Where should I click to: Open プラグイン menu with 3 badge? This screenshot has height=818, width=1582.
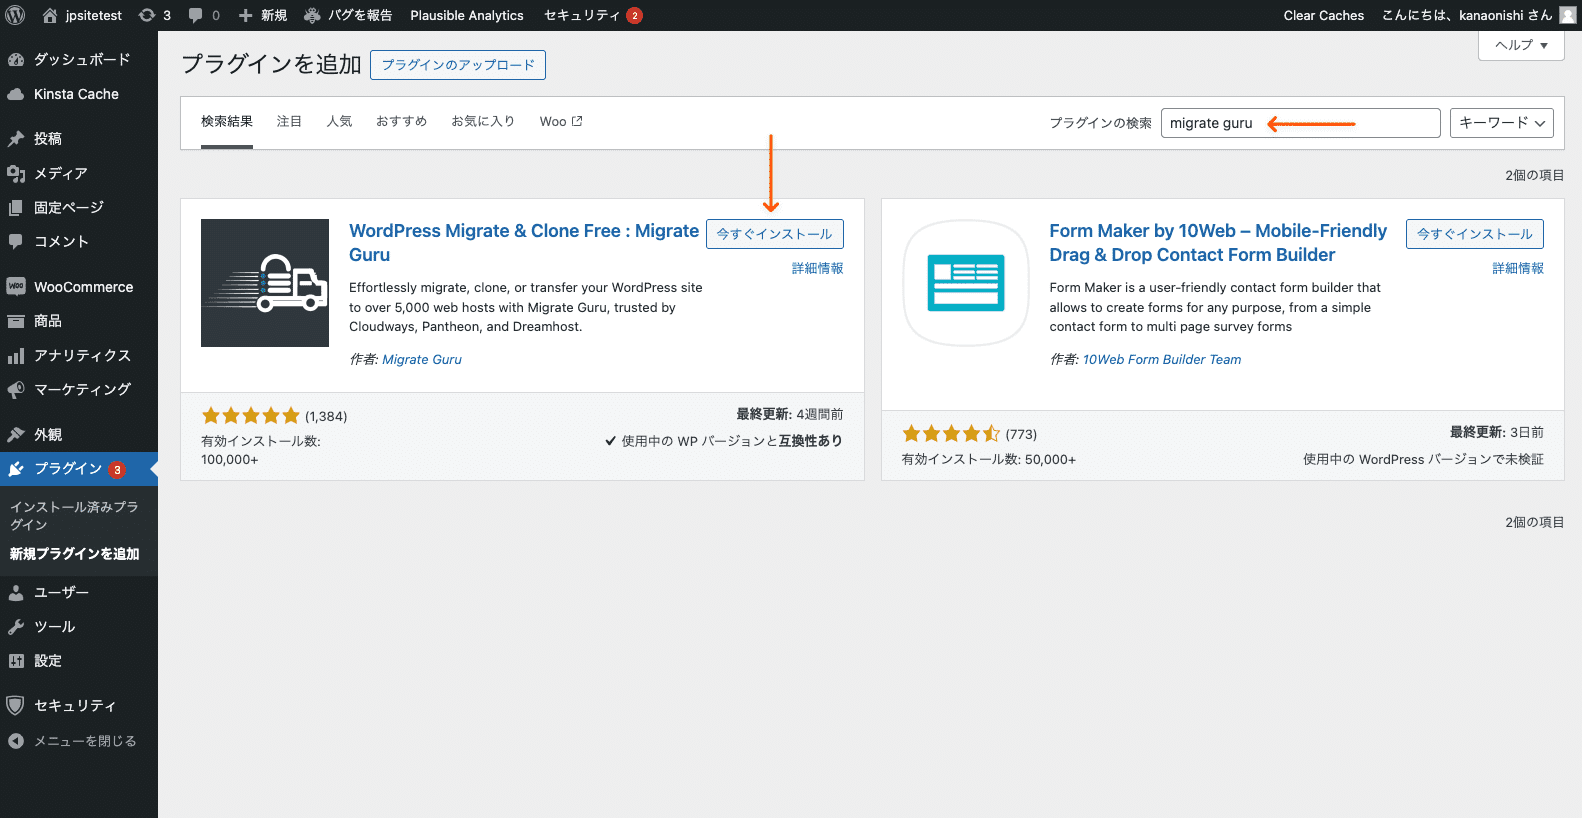pyautogui.click(x=79, y=469)
